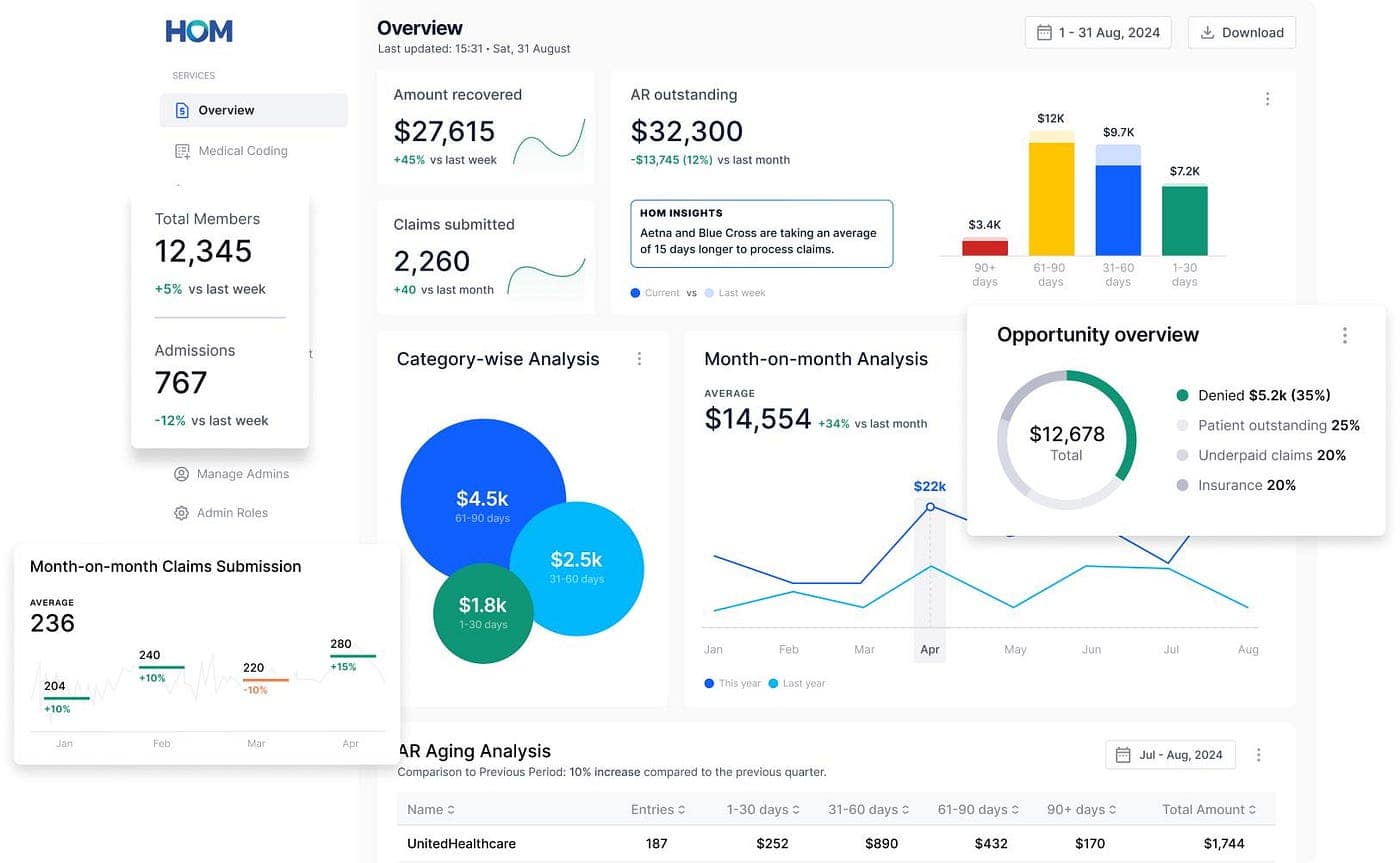Click the $890 cell in UnitedHealthcare row
This screenshot has width=1400, height=863.
[x=882, y=844]
